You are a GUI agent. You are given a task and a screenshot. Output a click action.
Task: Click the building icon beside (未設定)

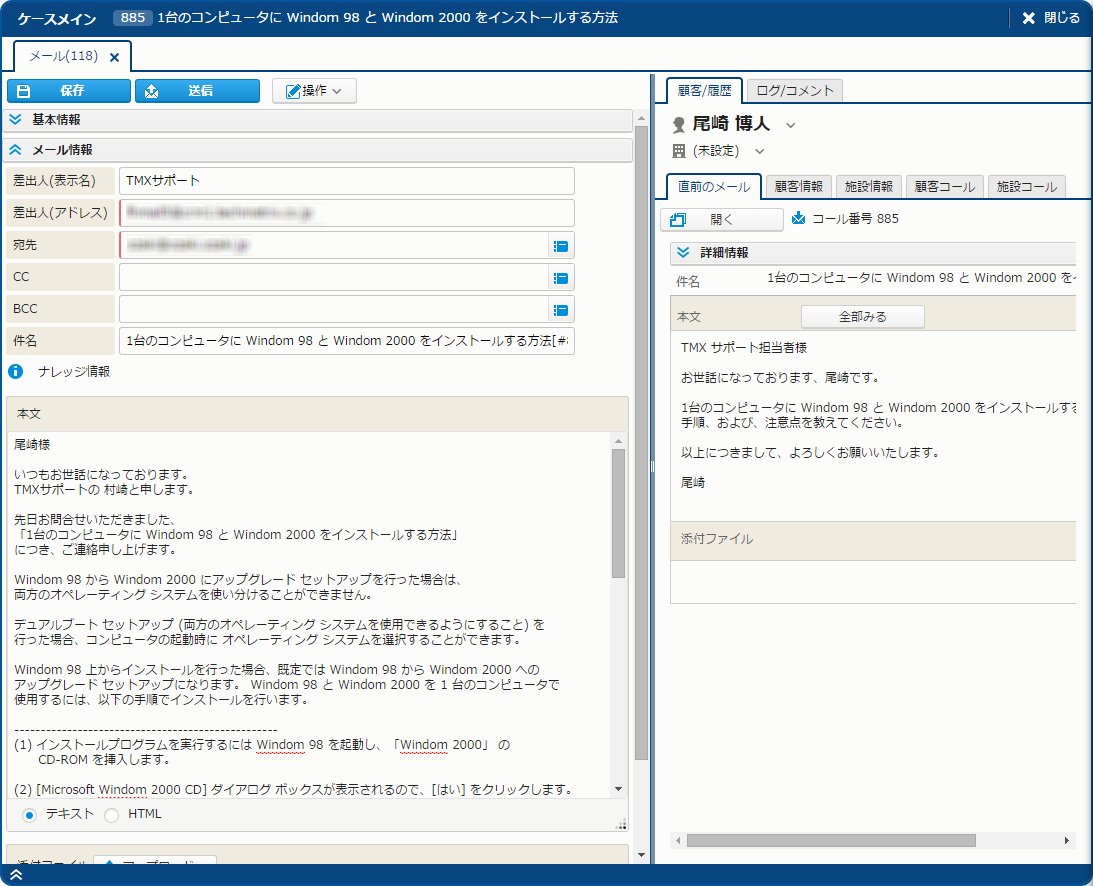[679, 151]
